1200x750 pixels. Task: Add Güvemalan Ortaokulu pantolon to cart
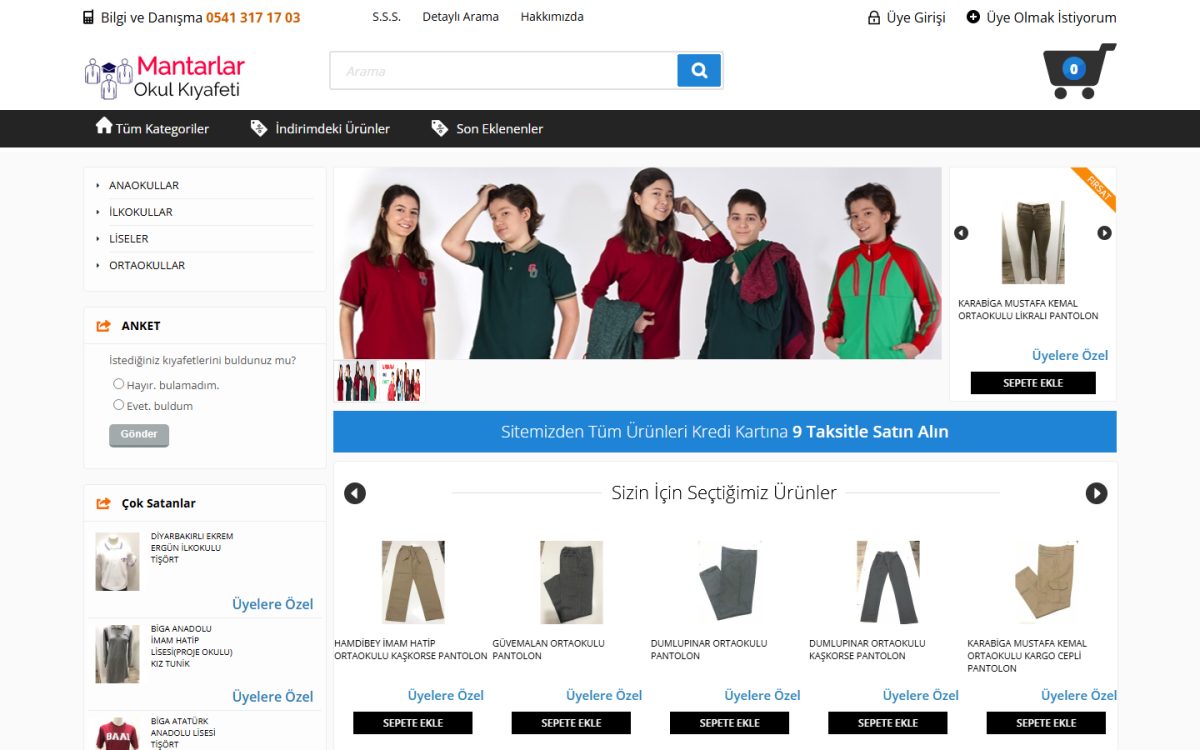point(571,723)
